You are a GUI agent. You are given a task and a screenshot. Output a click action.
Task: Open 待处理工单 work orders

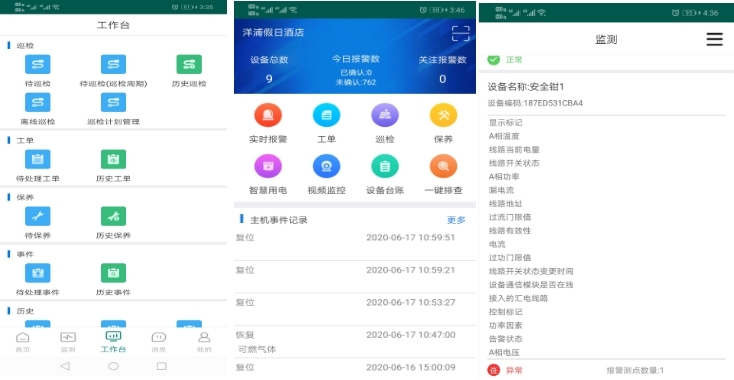37,160
